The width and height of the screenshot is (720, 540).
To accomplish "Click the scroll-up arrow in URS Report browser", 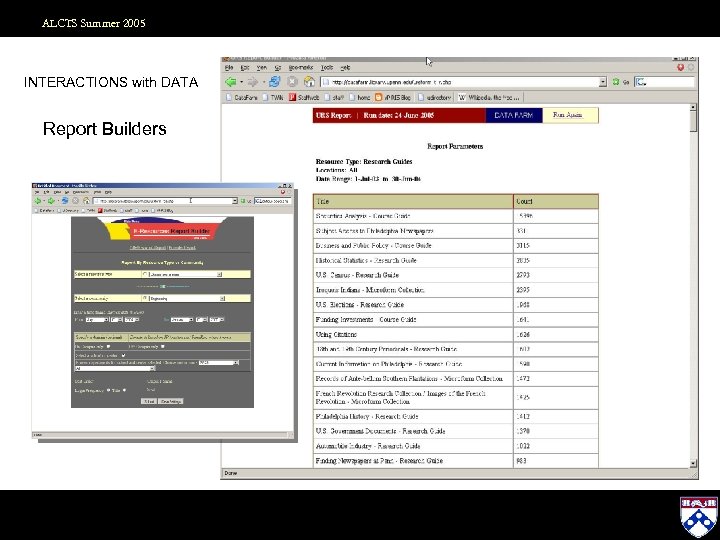I will (x=693, y=107).
